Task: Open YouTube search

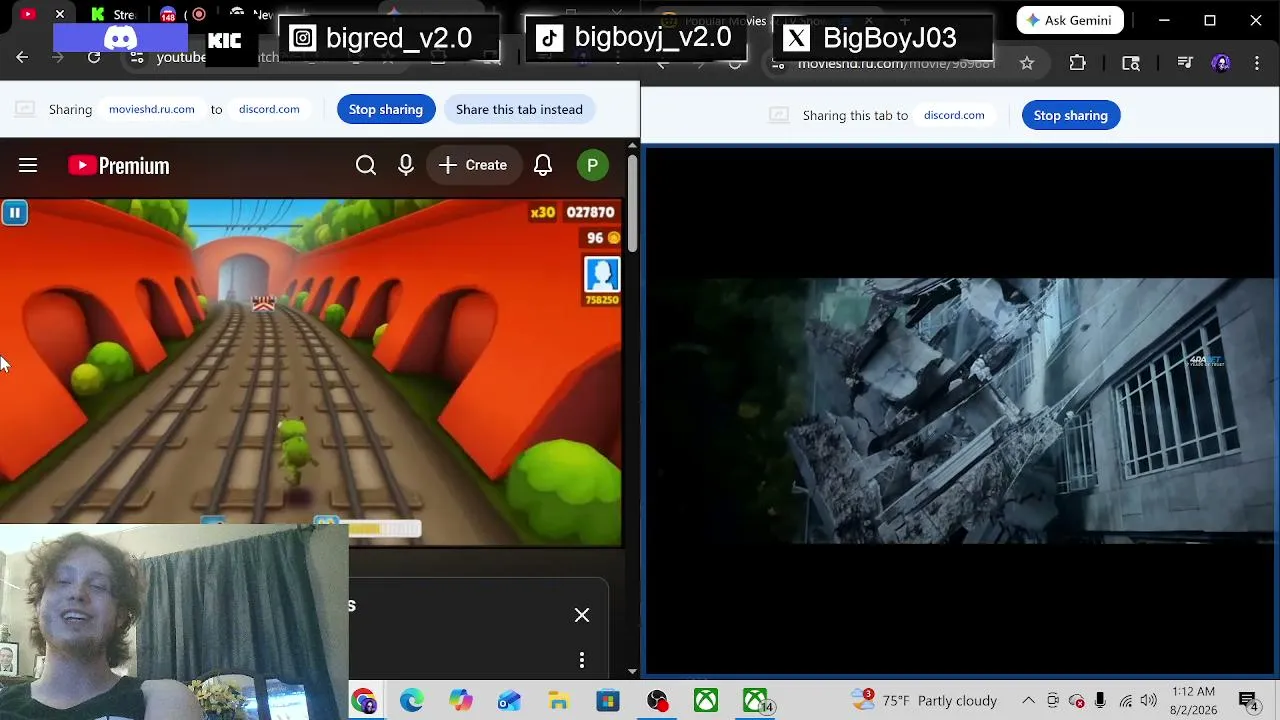Action: (x=366, y=165)
